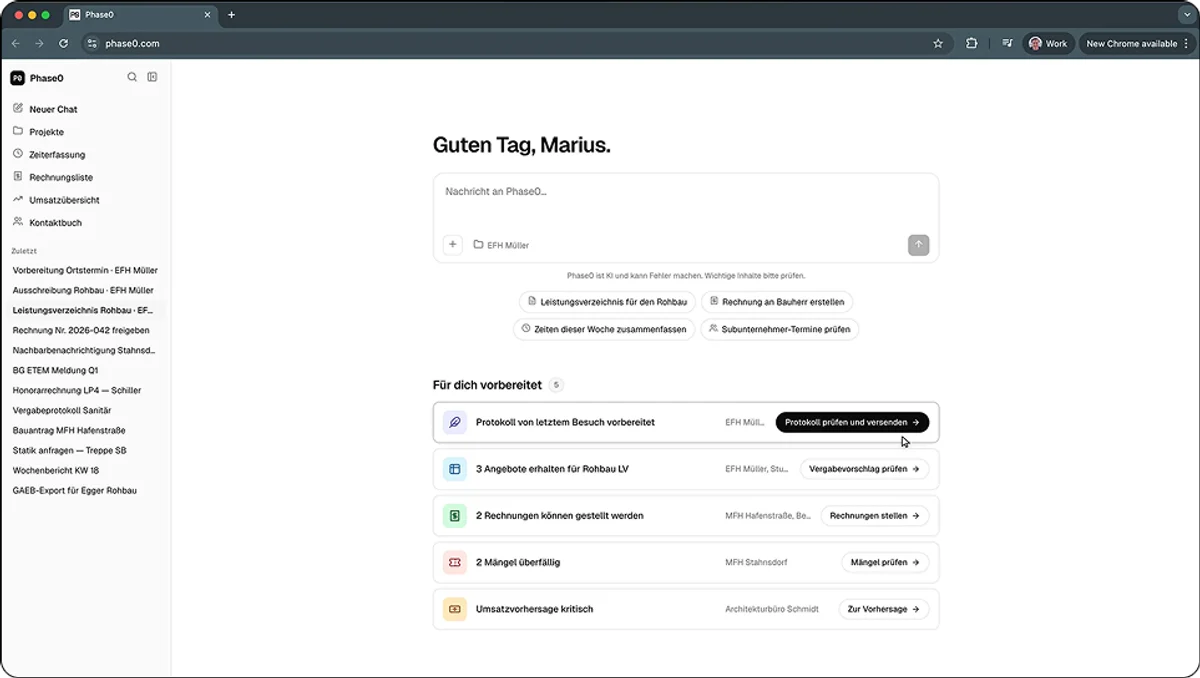Click the plus attachment button in message box
Image resolution: width=1200 pixels, height=678 pixels.
click(452, 244)
